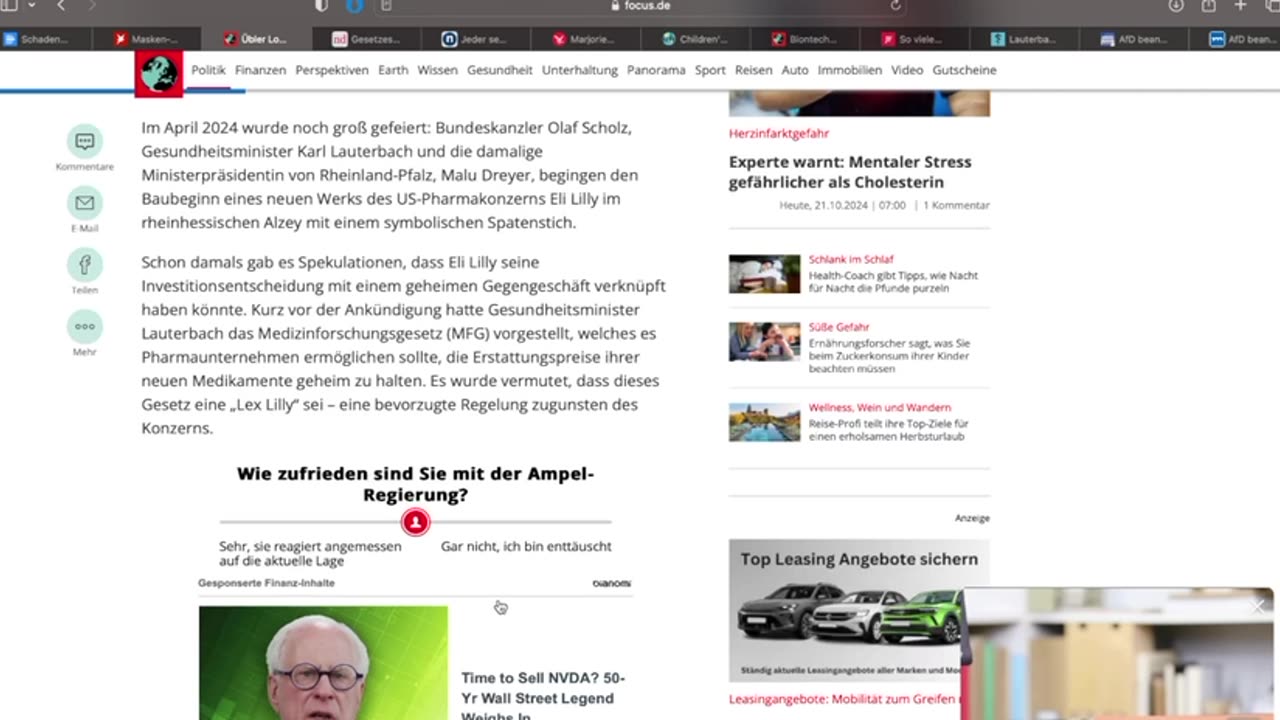Image resolution: width=1280 pixels, height=720 pixels.
Task: Reload the page with refresh icon
Action: (895, 6)
